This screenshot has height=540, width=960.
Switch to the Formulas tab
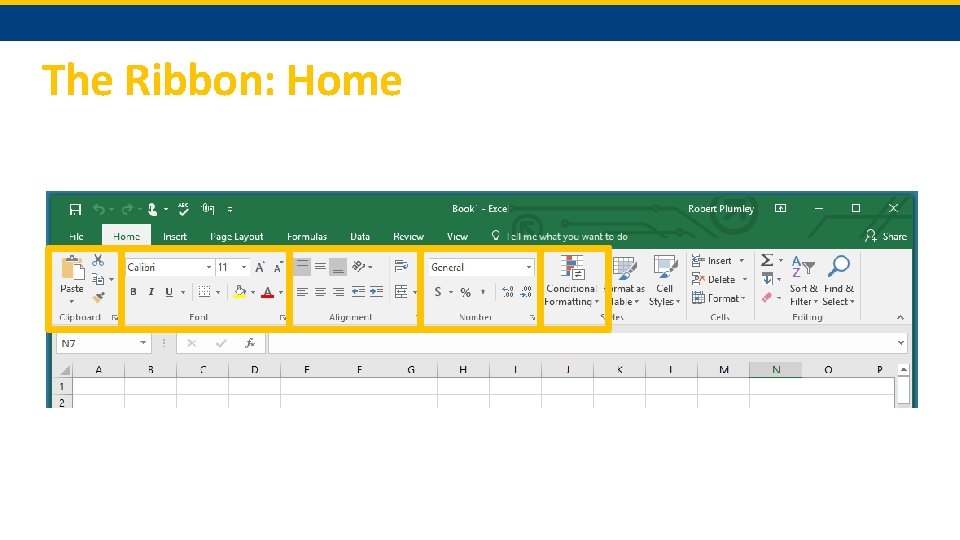[307, 236]
